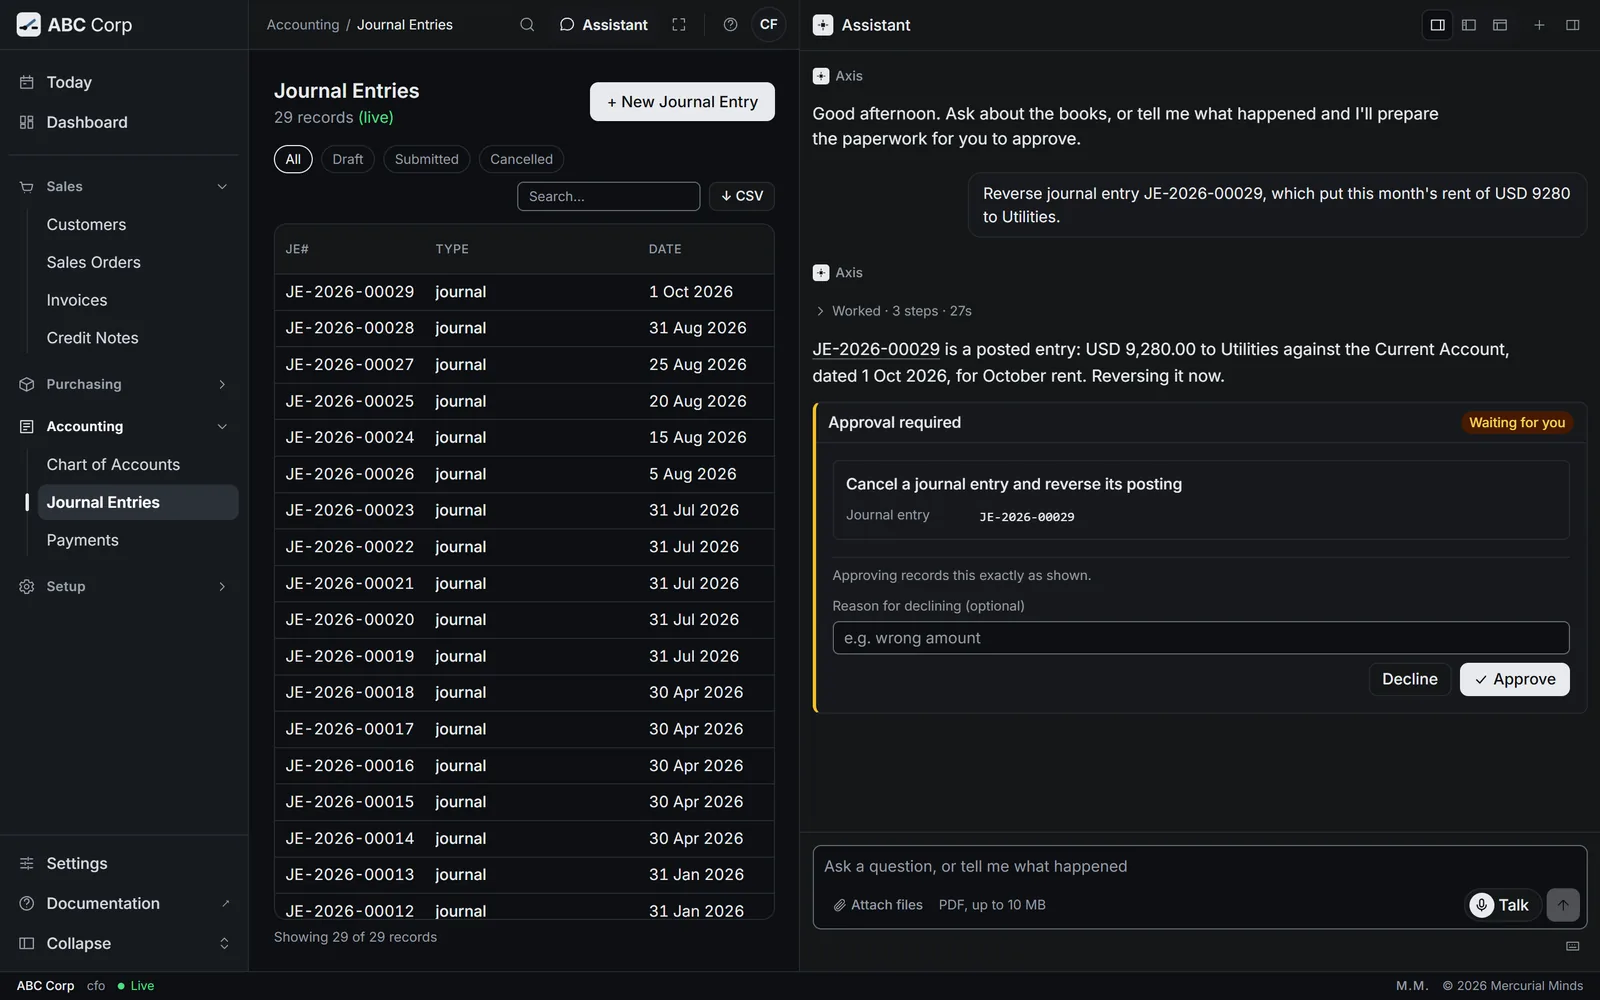Click the keyboard icon below chat box
Image resolution: width=1600 pixels, height=1000 pixels.
(1573, 946)
